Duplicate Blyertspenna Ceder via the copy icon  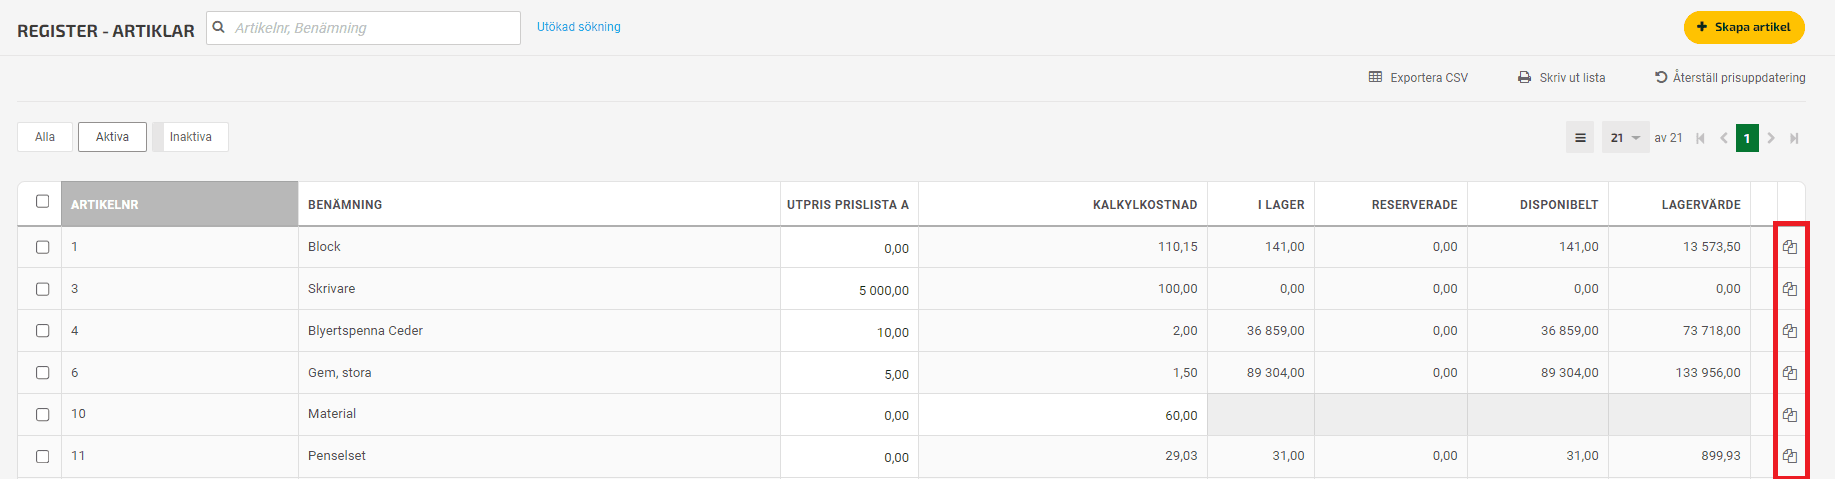click(1790, 331)
